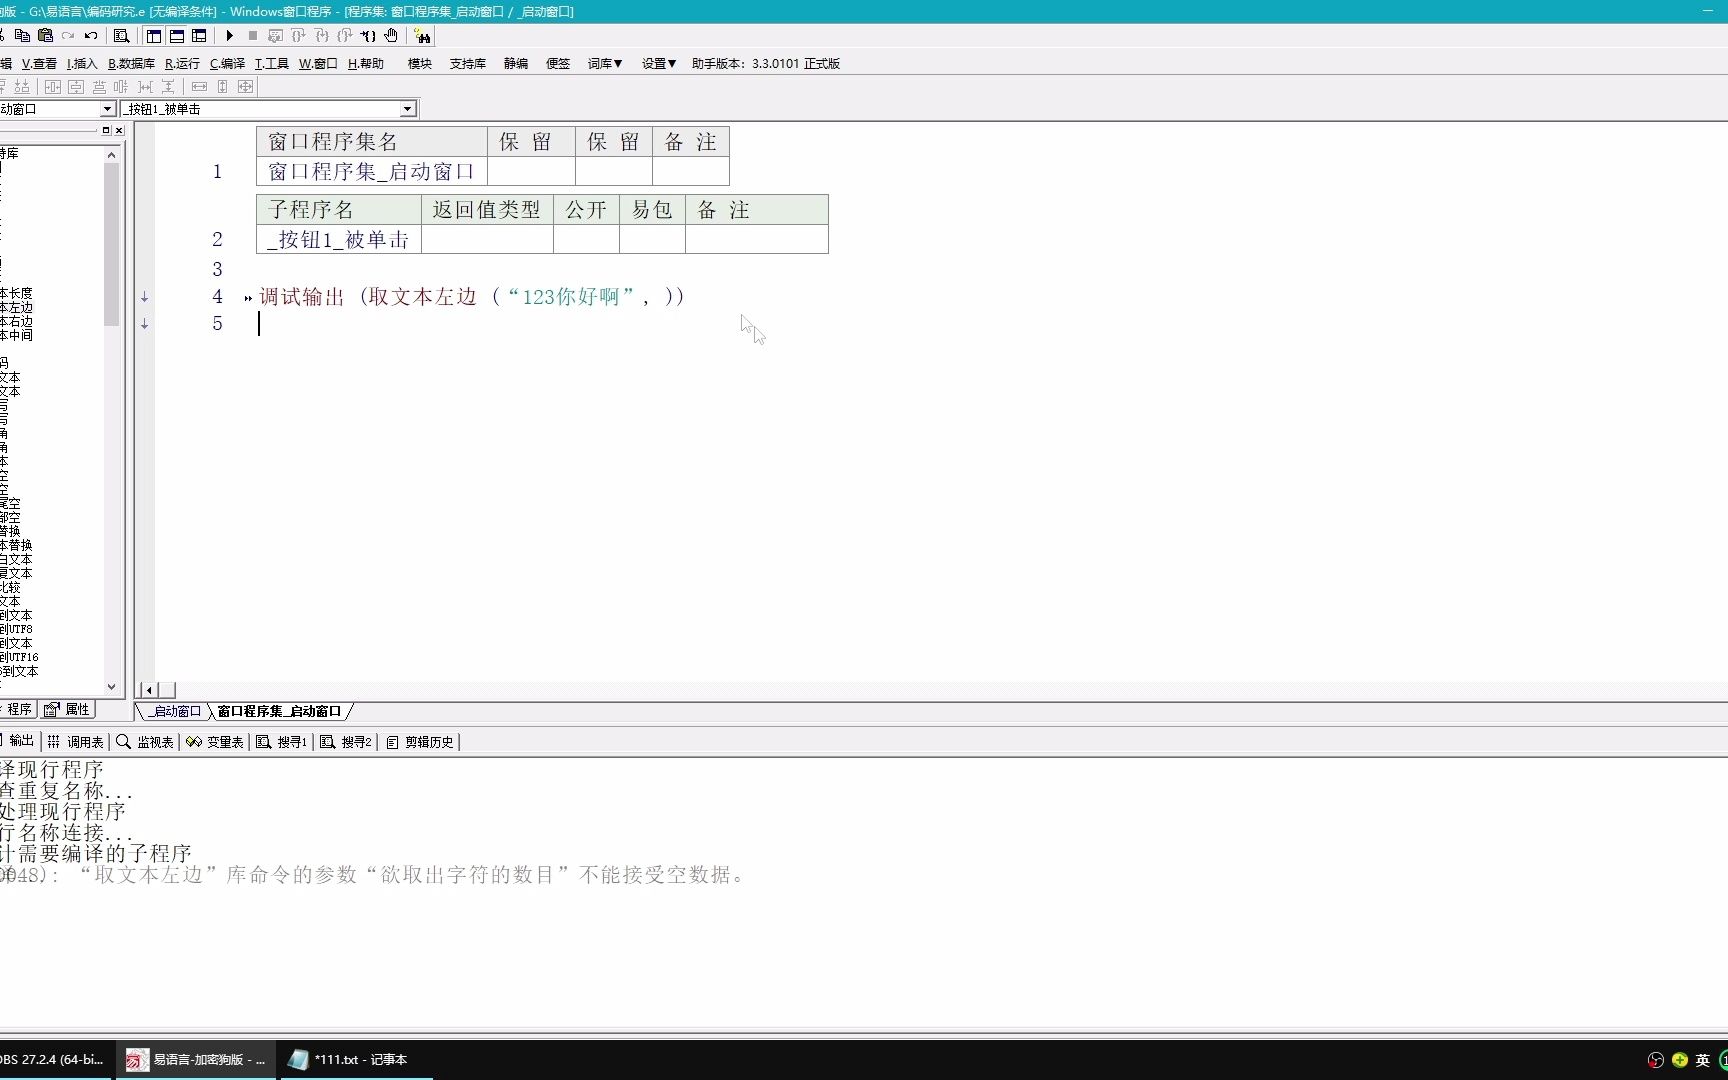Viewport: 1728px width, 1080px height.
Task: Click the center horizontally icon
Action: (x=53, y=86)
